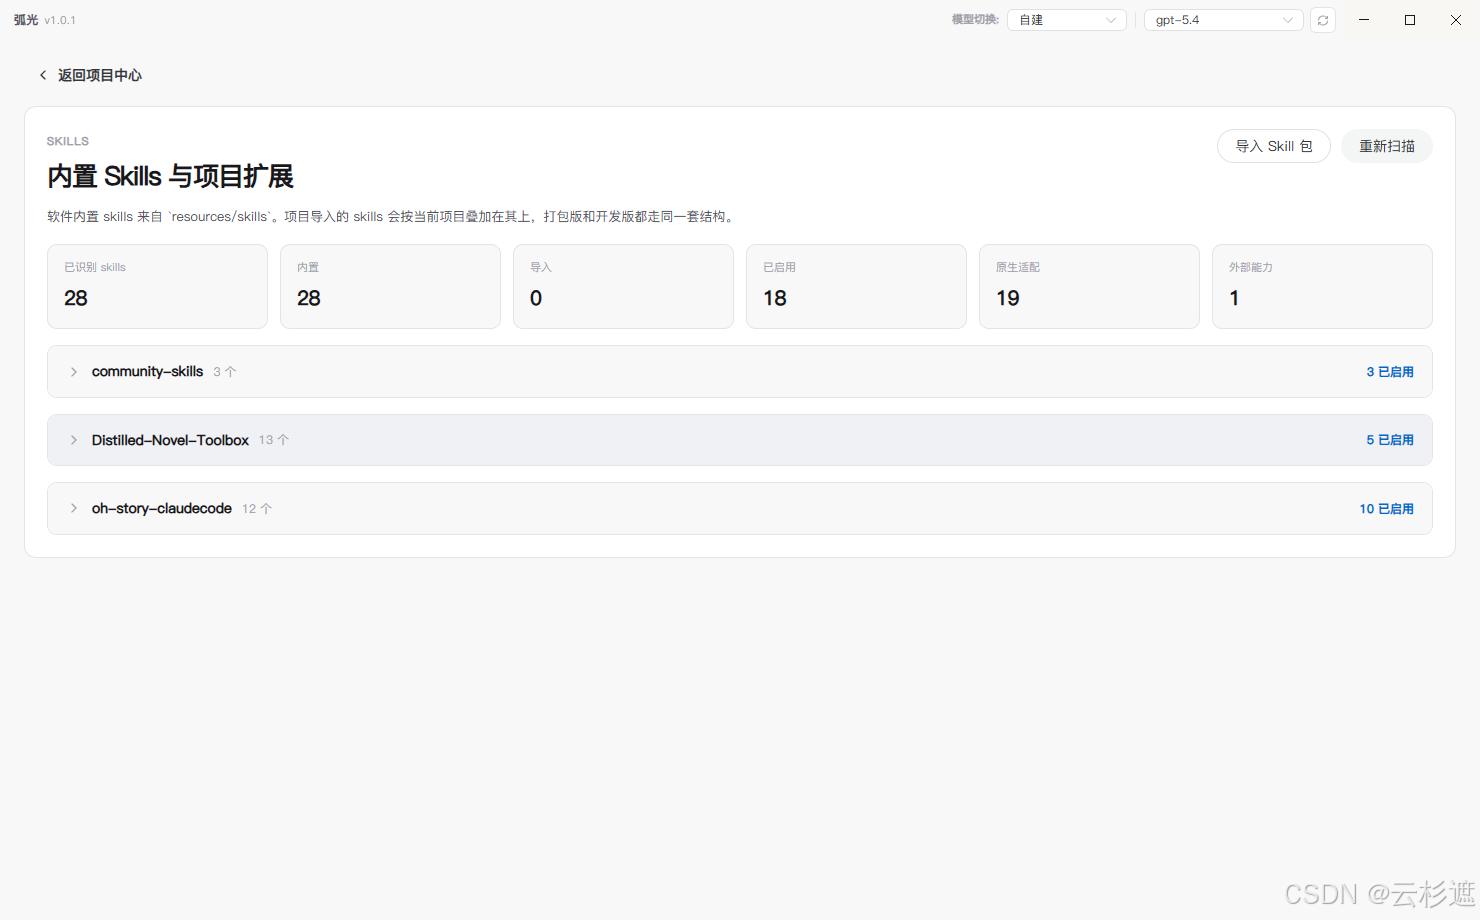This screenshot has width=1480, height=920.
Task: Expand the community-skills group chevron
Action: click(74, 372)
